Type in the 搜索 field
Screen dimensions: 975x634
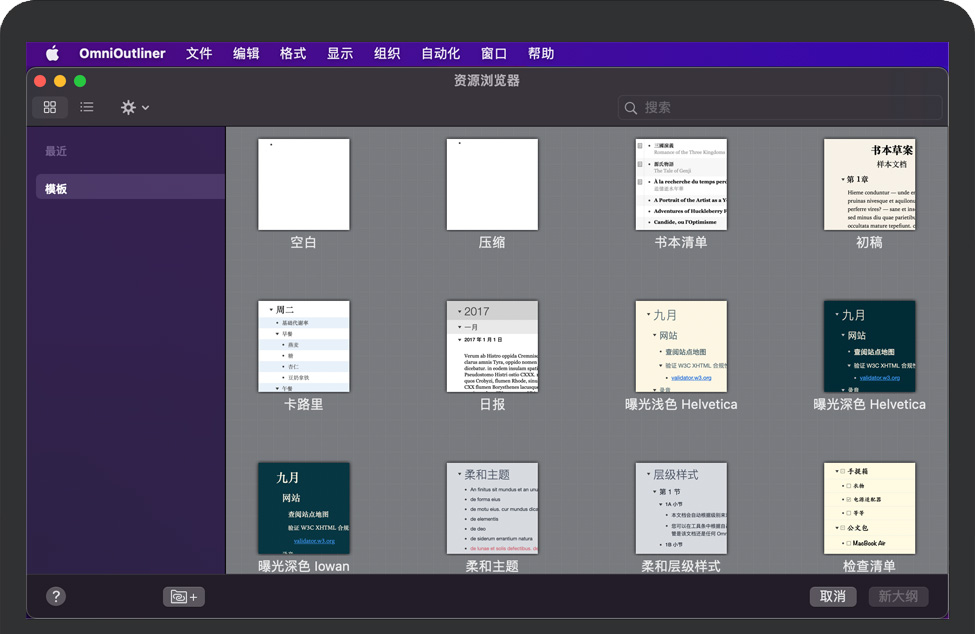pos(790,108)
